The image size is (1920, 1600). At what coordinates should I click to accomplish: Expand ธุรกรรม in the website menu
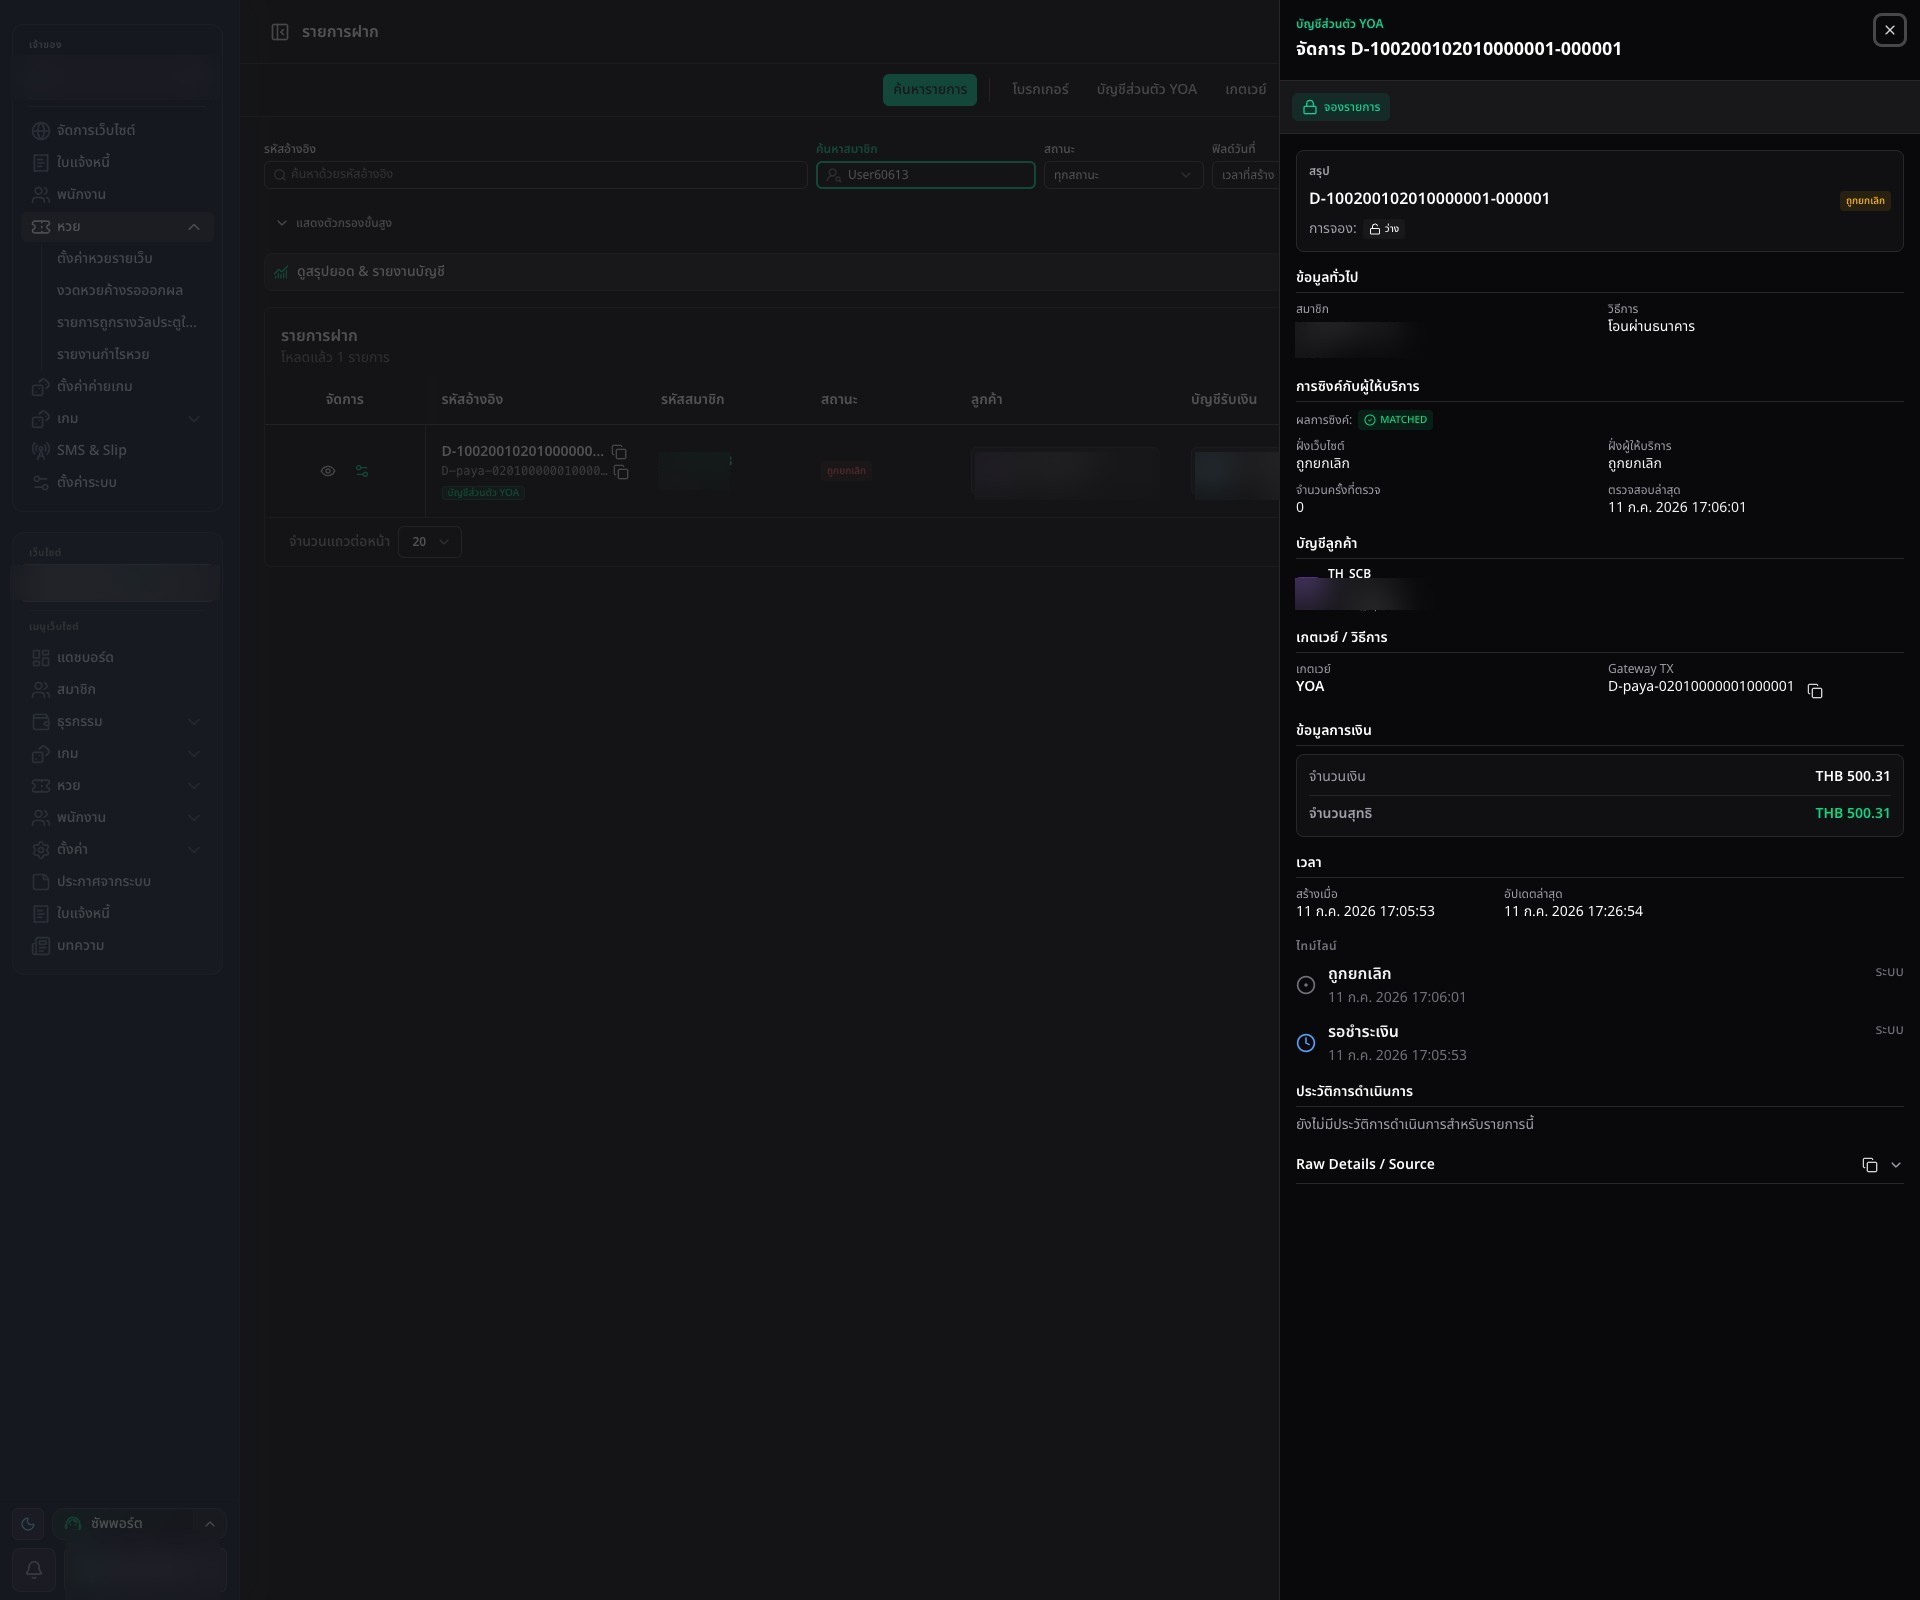117,722
